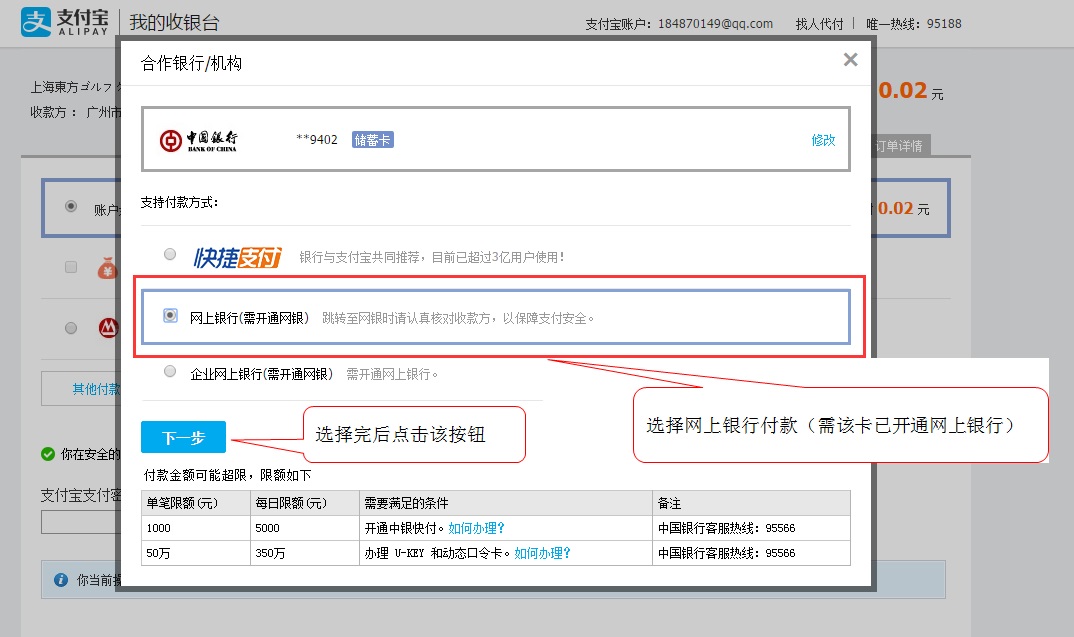Click the orange money bag icon

(108, 268)
